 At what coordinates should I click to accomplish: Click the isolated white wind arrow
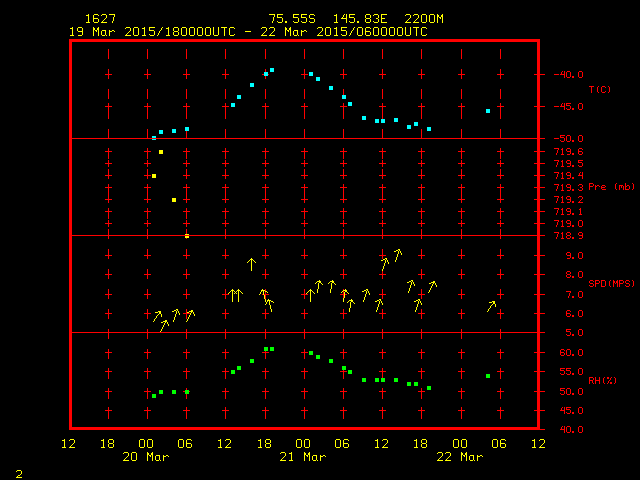click(251, 264)
